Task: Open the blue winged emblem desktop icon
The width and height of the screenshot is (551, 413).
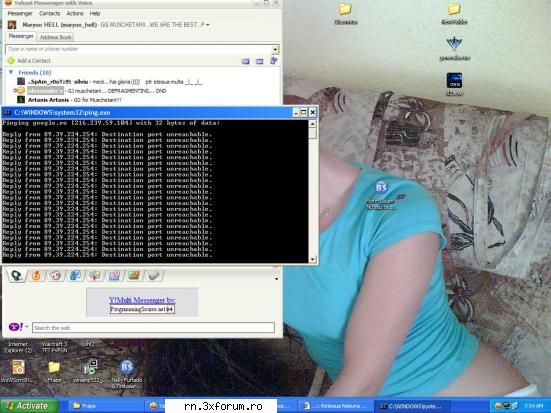Action: (454, 49)
